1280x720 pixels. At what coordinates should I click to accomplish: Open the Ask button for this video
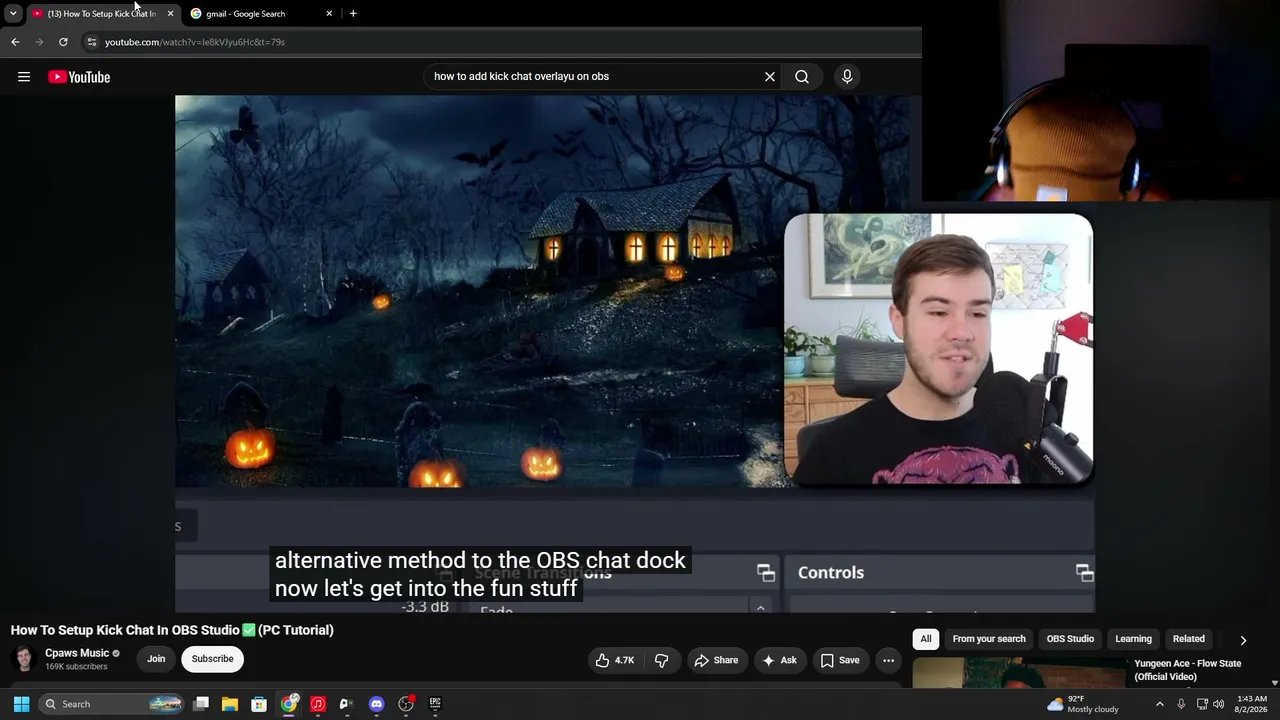point(779,660)
